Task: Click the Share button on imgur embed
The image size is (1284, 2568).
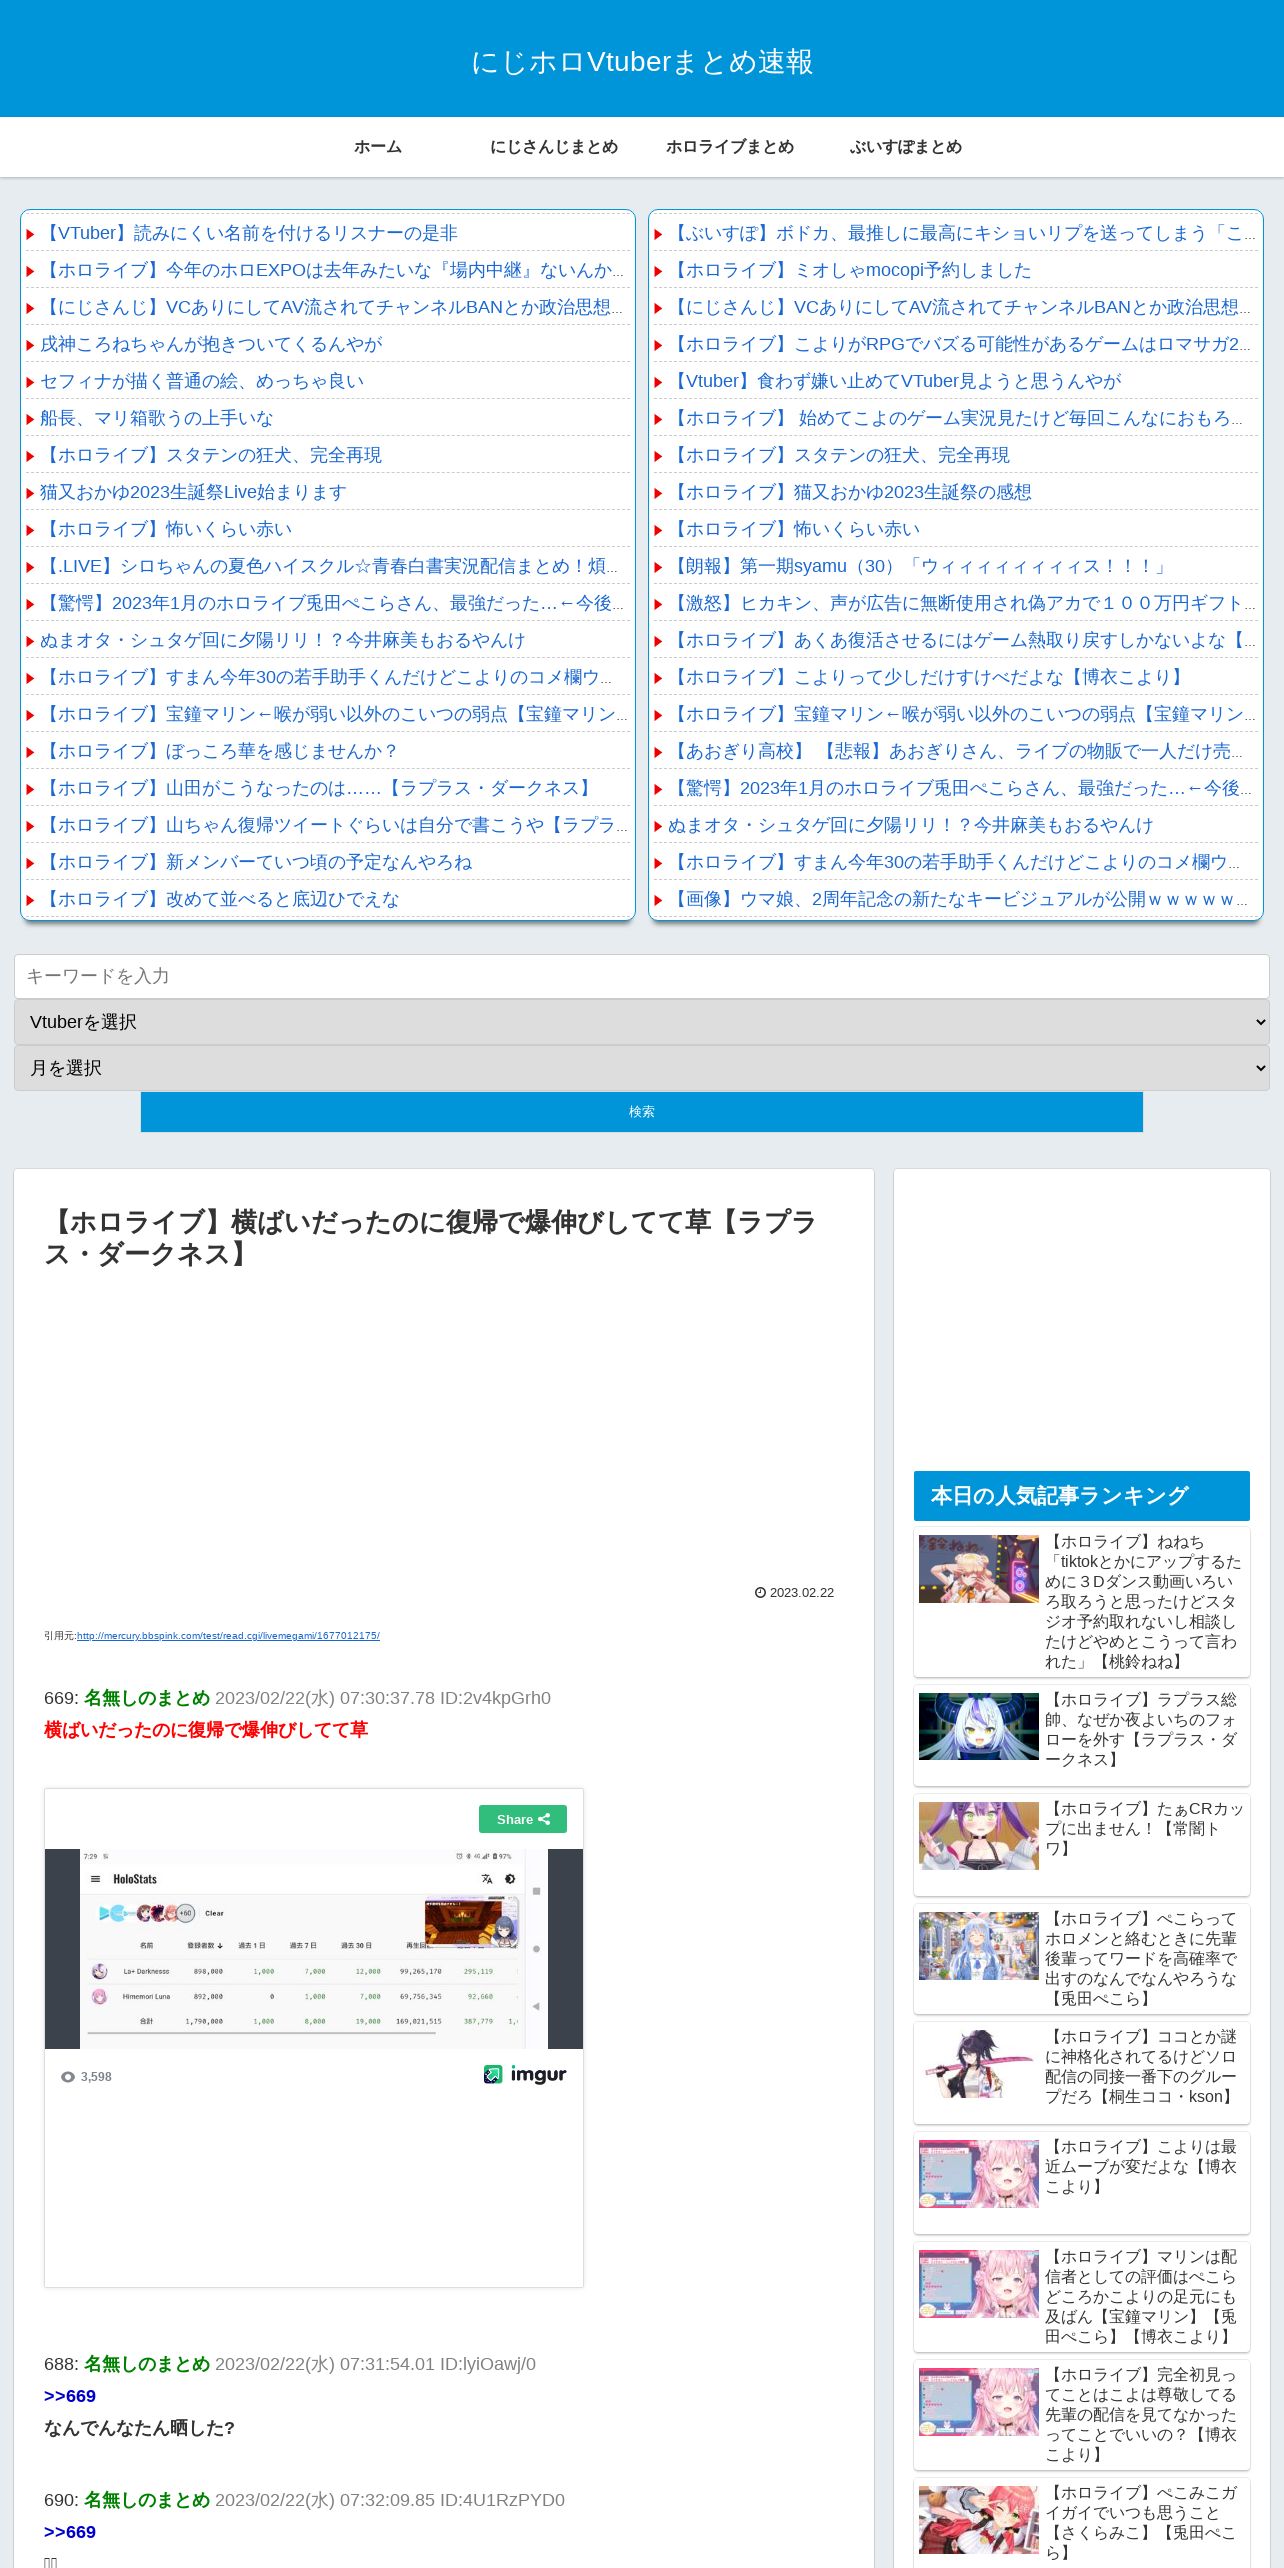Action: (522, 1819)
